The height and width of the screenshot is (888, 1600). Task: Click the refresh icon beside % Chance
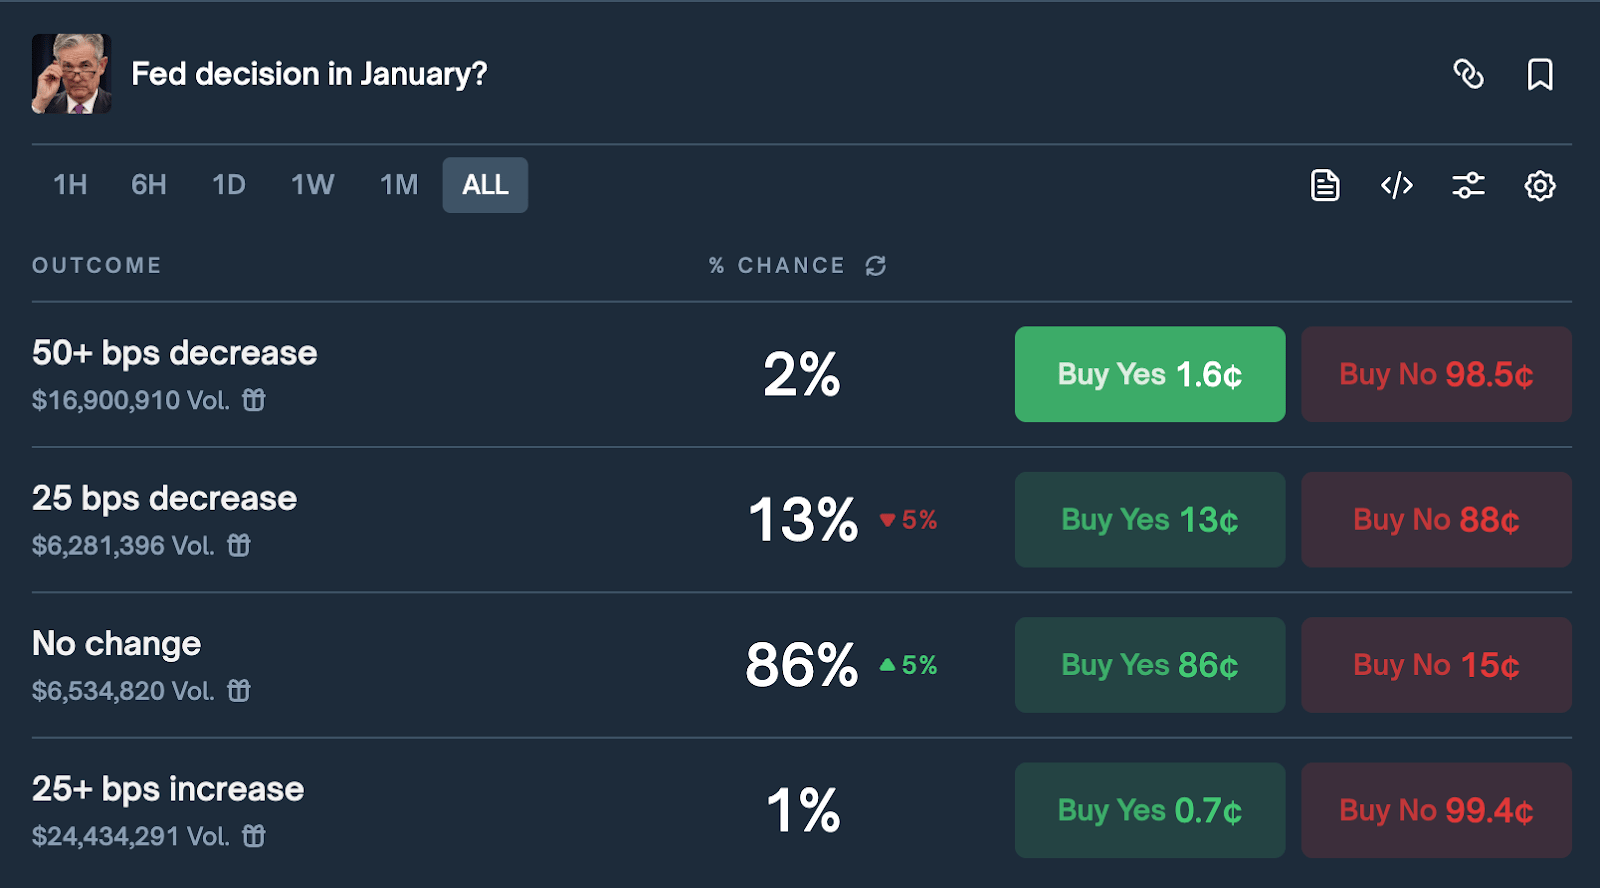point(876,266)
